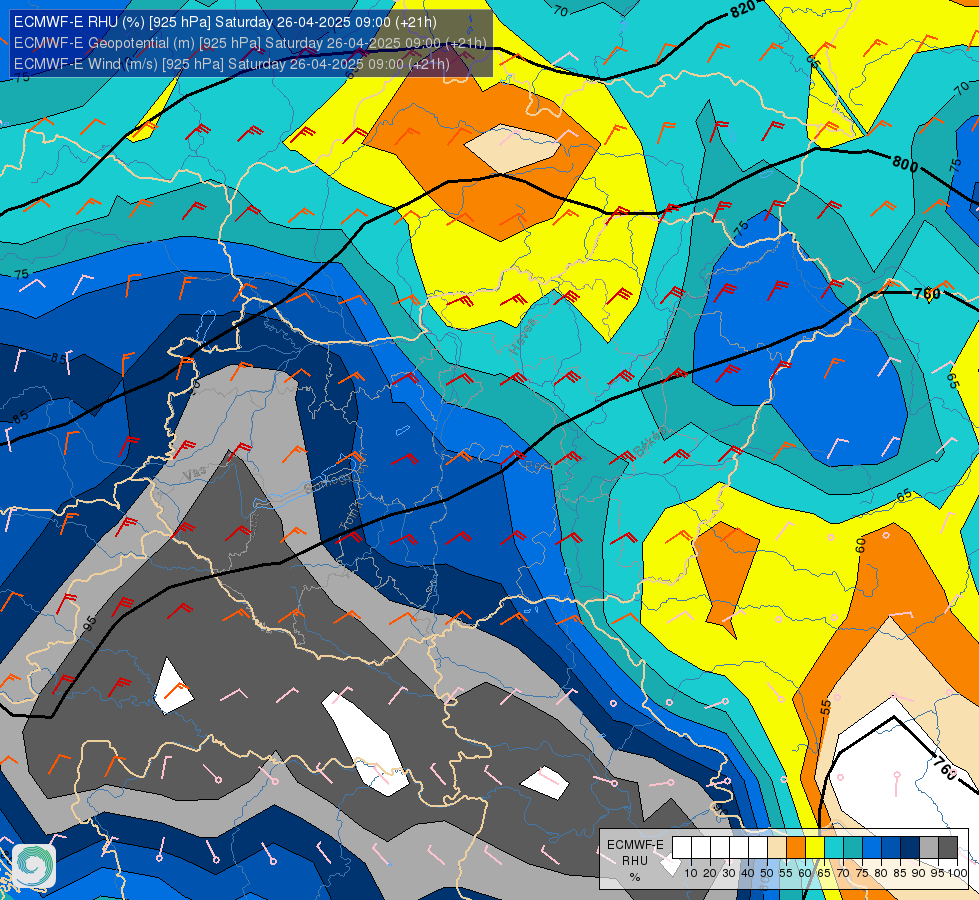
Task: Click the "60" humidity contour label on map
Action: (860, 545)
